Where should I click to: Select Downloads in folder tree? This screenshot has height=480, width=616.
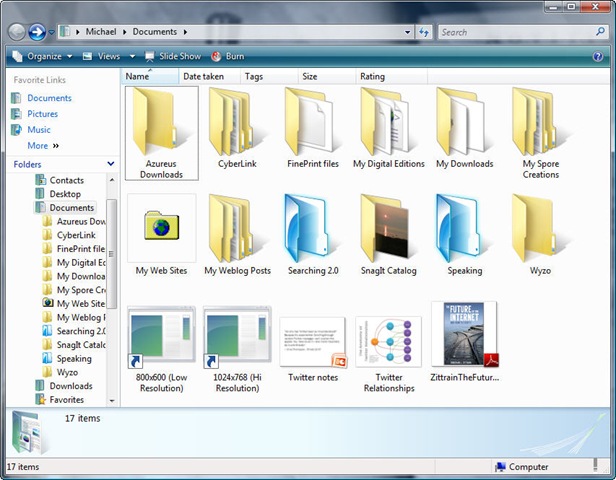(64, 386)
